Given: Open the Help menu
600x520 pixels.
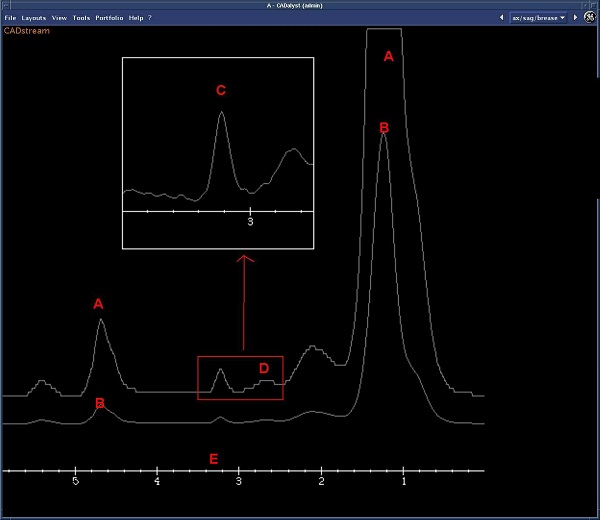Looking at the screenshot, I should coord(135,18).
